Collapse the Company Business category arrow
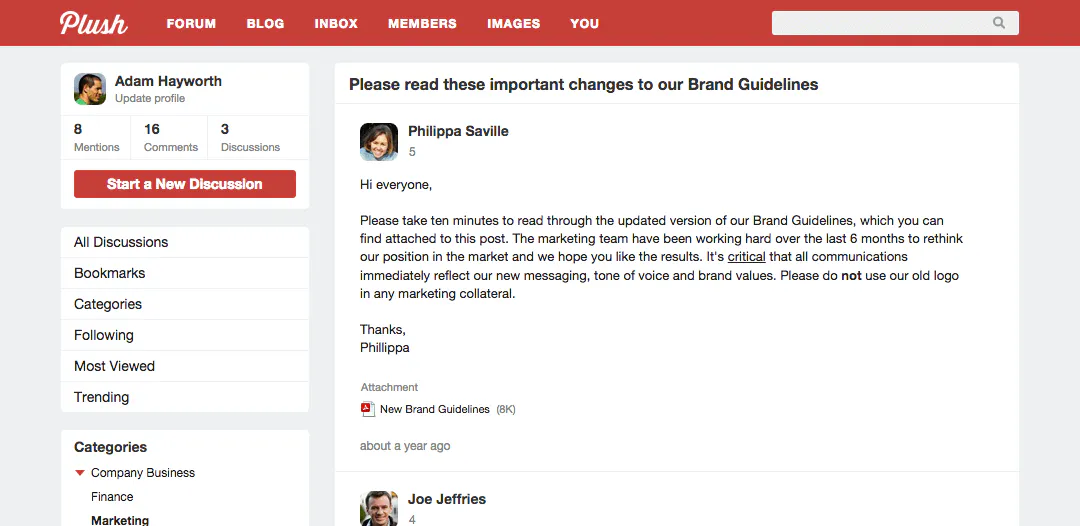The width and height of the screenshot is (1080, 526). tap(80, 473)
